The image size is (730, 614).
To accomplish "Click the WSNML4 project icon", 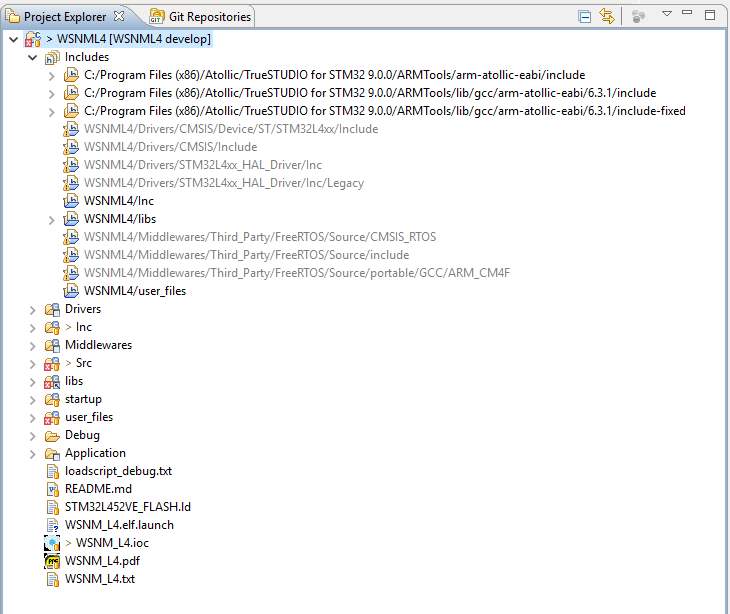I will (33, 39).
